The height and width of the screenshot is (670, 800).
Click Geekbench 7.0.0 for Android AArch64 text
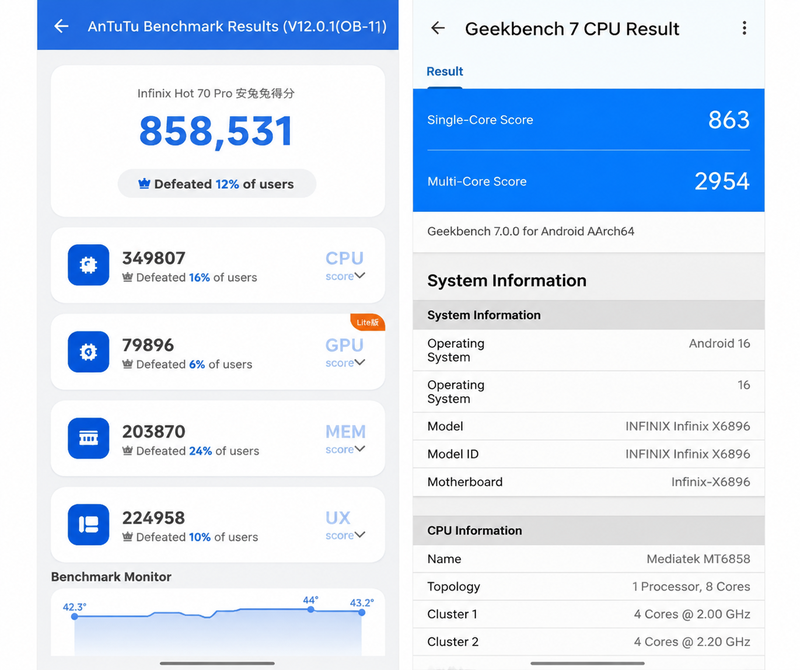pos(531,231)
